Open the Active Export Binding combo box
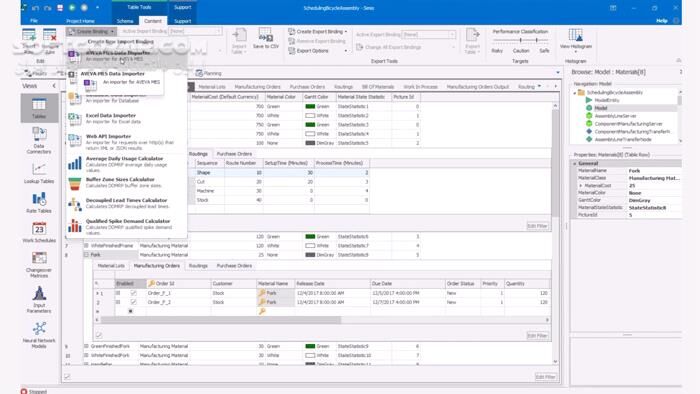 tap(428, 34)
